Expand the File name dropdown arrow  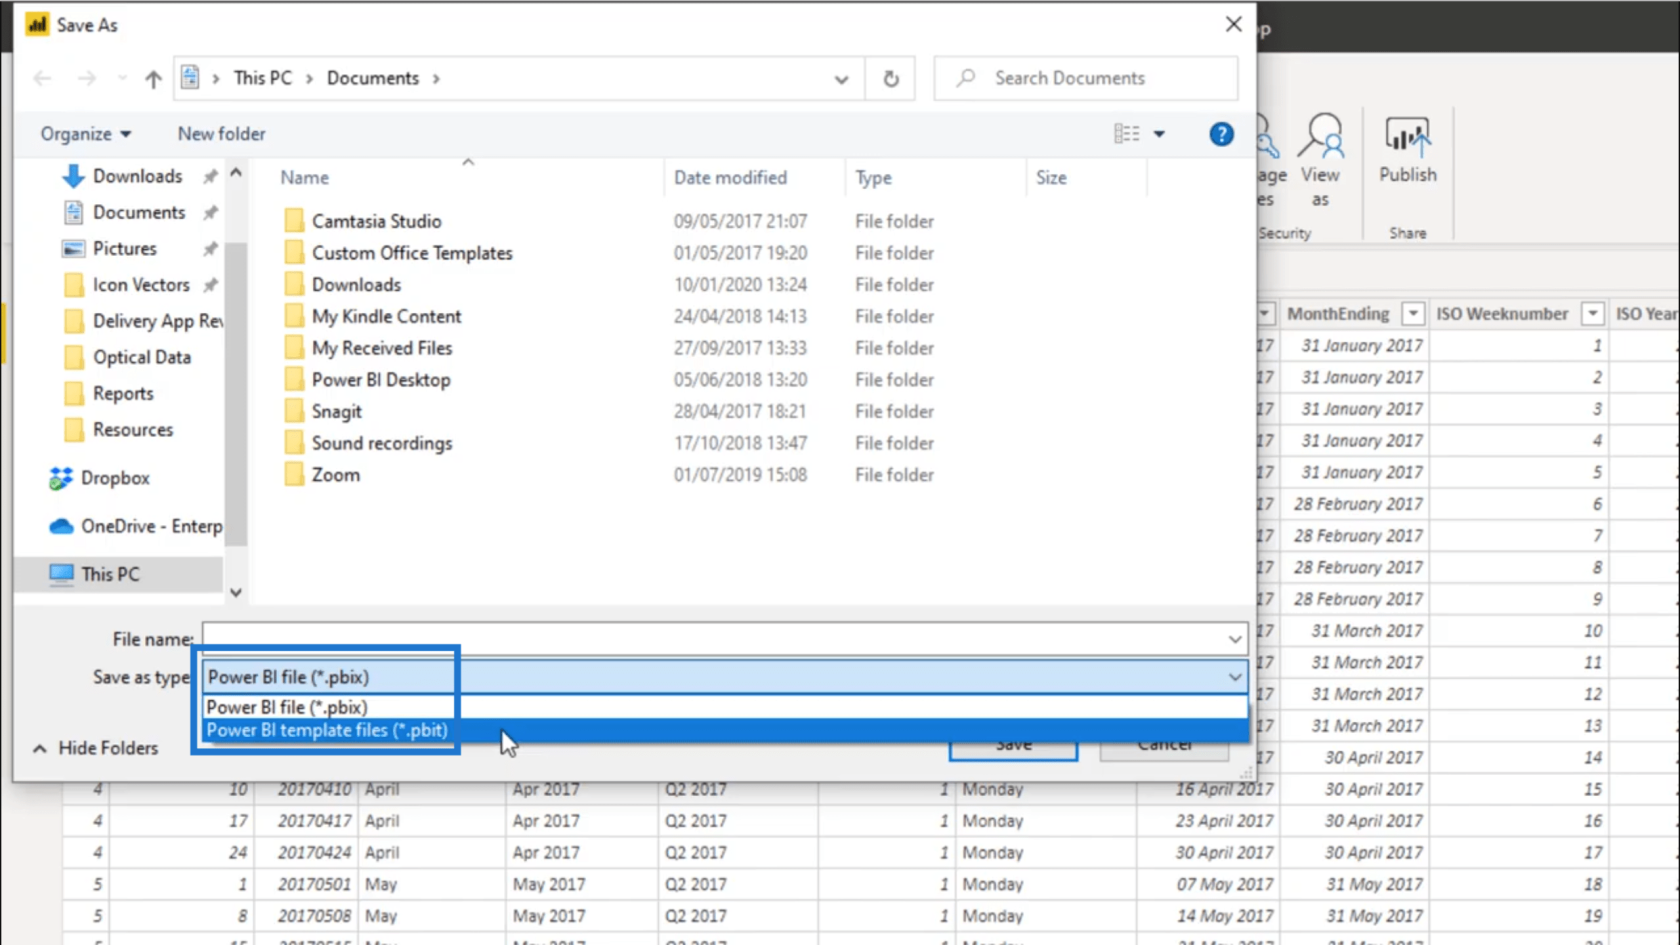pos(1235,639)
